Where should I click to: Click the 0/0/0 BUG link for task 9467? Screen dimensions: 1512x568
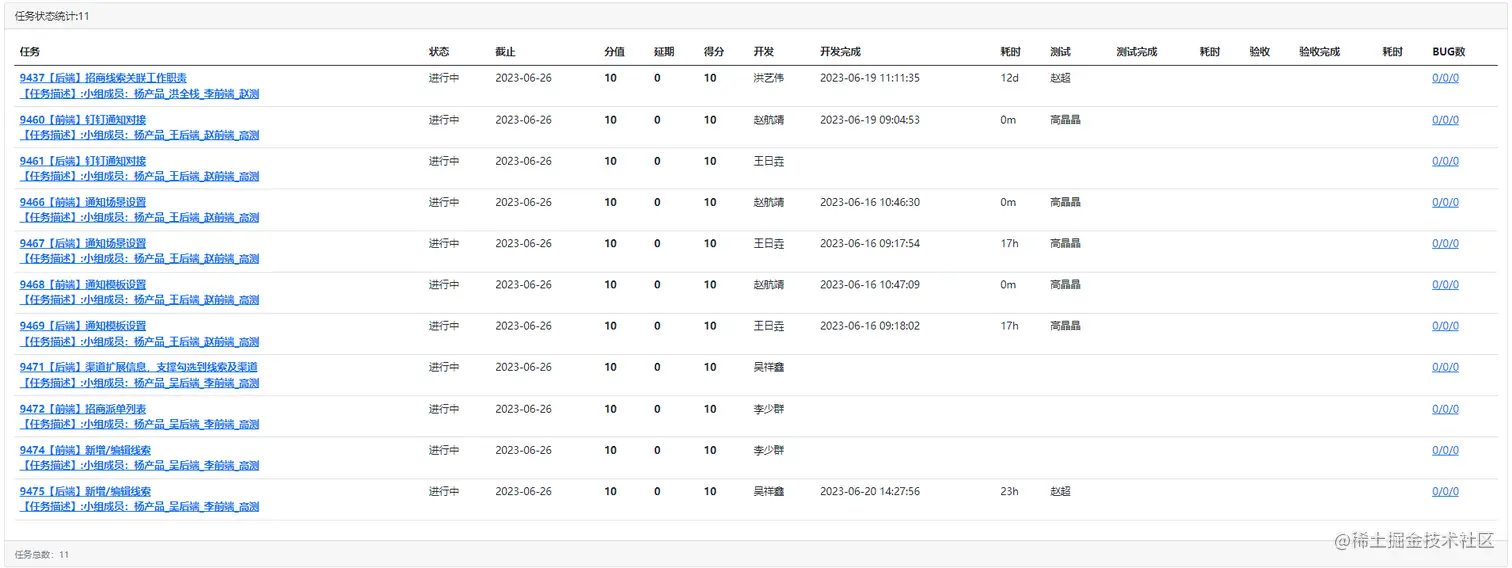1445,244
